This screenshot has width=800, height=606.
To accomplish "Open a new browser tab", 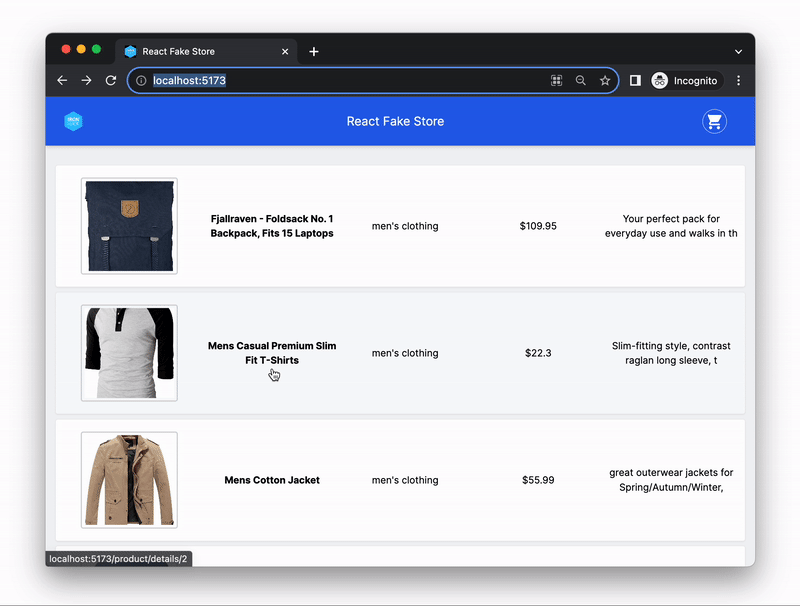I will (x=314, y=52).
